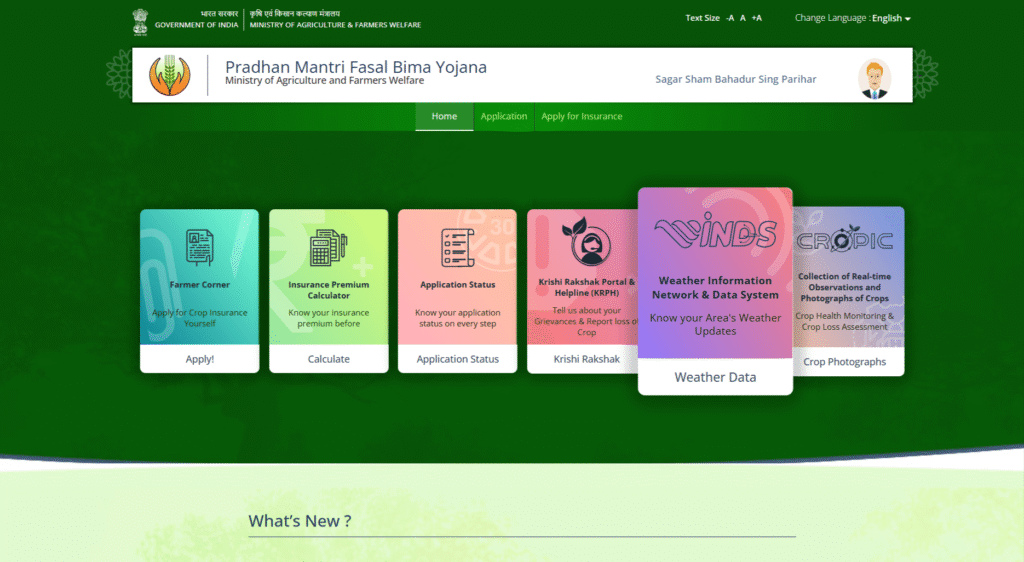Go to Apply for Insurance tab

coord(581,116)
